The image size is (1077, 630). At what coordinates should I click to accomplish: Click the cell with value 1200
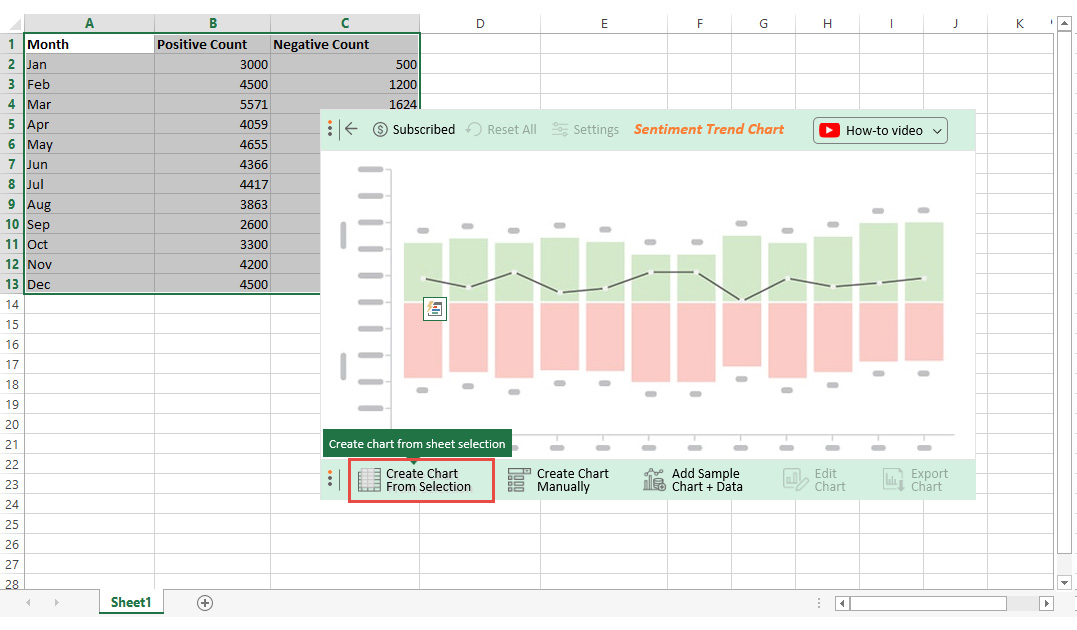(x=345, y=85)
